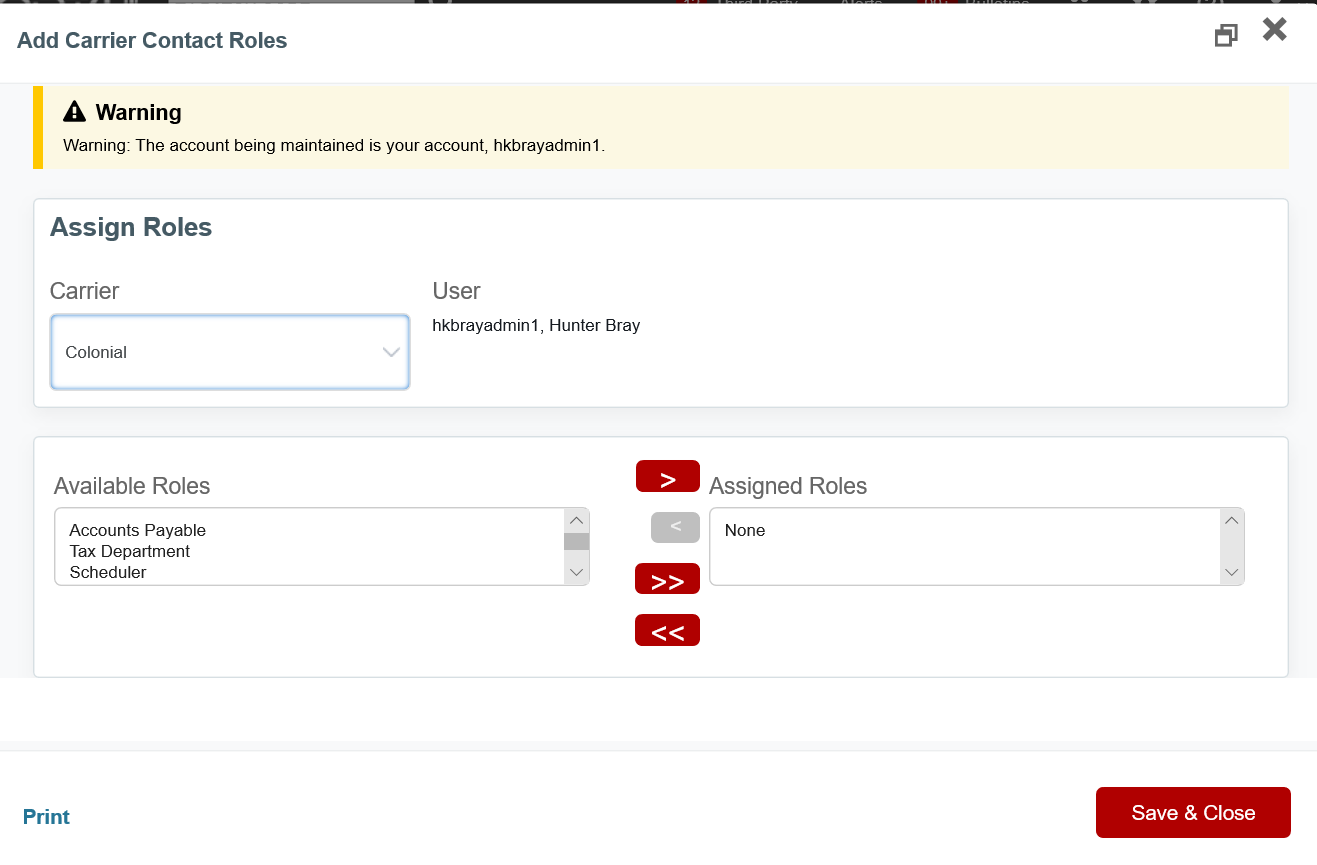The height and width of the screenshot is (865, 1317).
Task: Click the chevron arrow on the Carrier selector
Action: point(390,352)
